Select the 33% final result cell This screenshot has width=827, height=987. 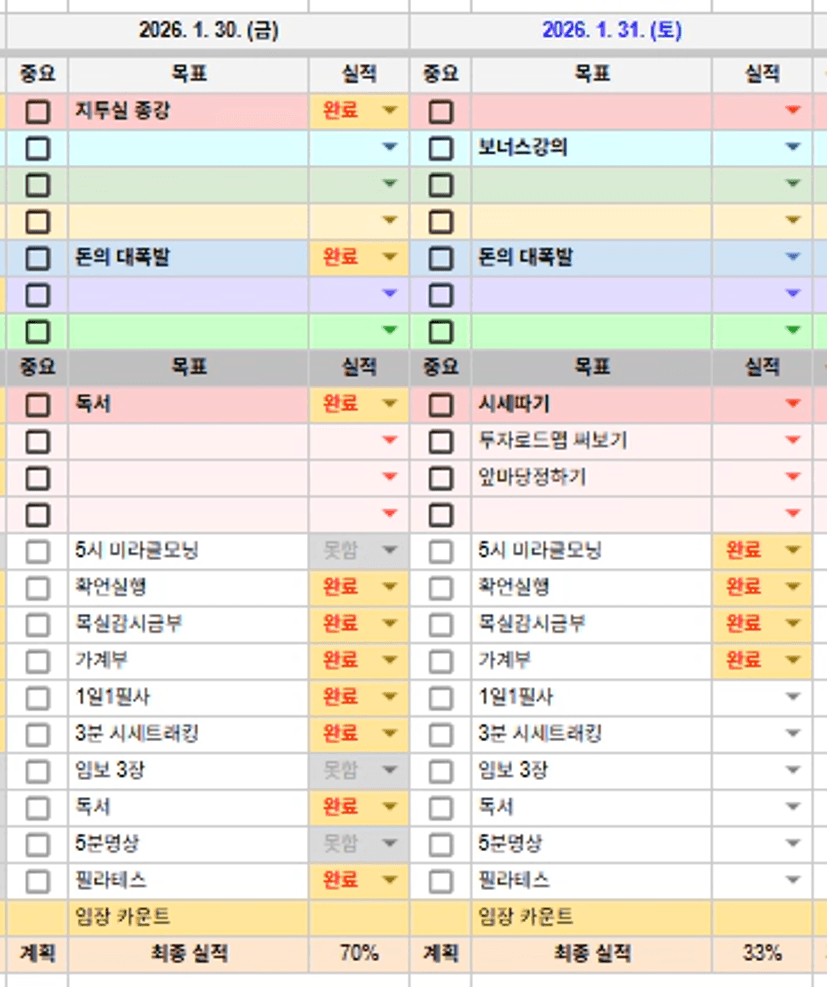(761, 953)
